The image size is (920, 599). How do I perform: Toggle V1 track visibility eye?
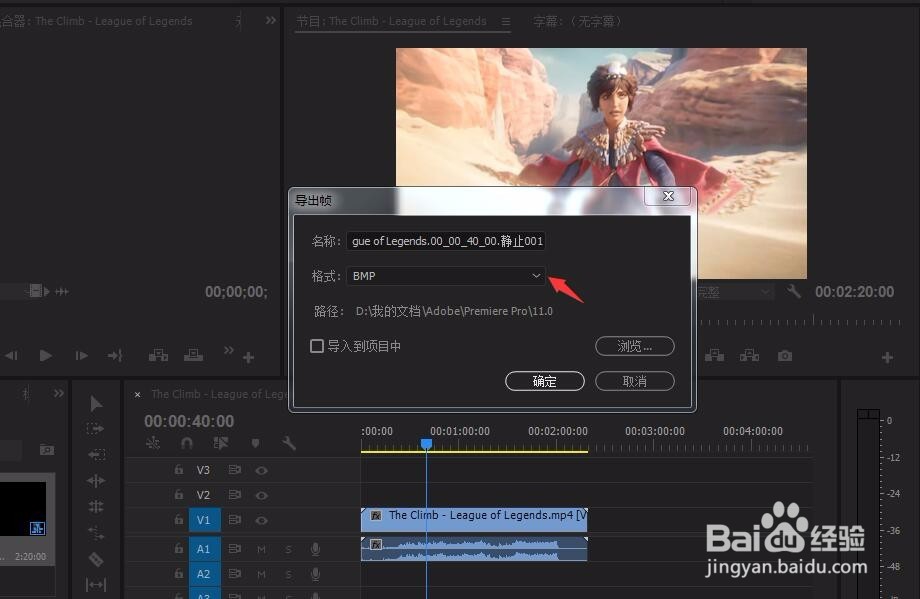(x=261, y=520)
